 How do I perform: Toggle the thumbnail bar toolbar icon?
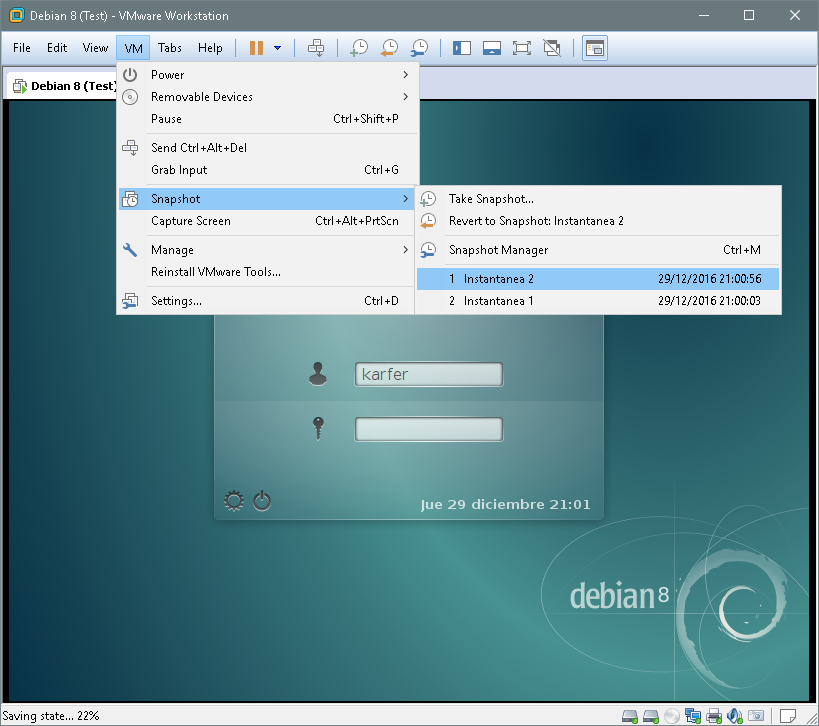point(492,48)
